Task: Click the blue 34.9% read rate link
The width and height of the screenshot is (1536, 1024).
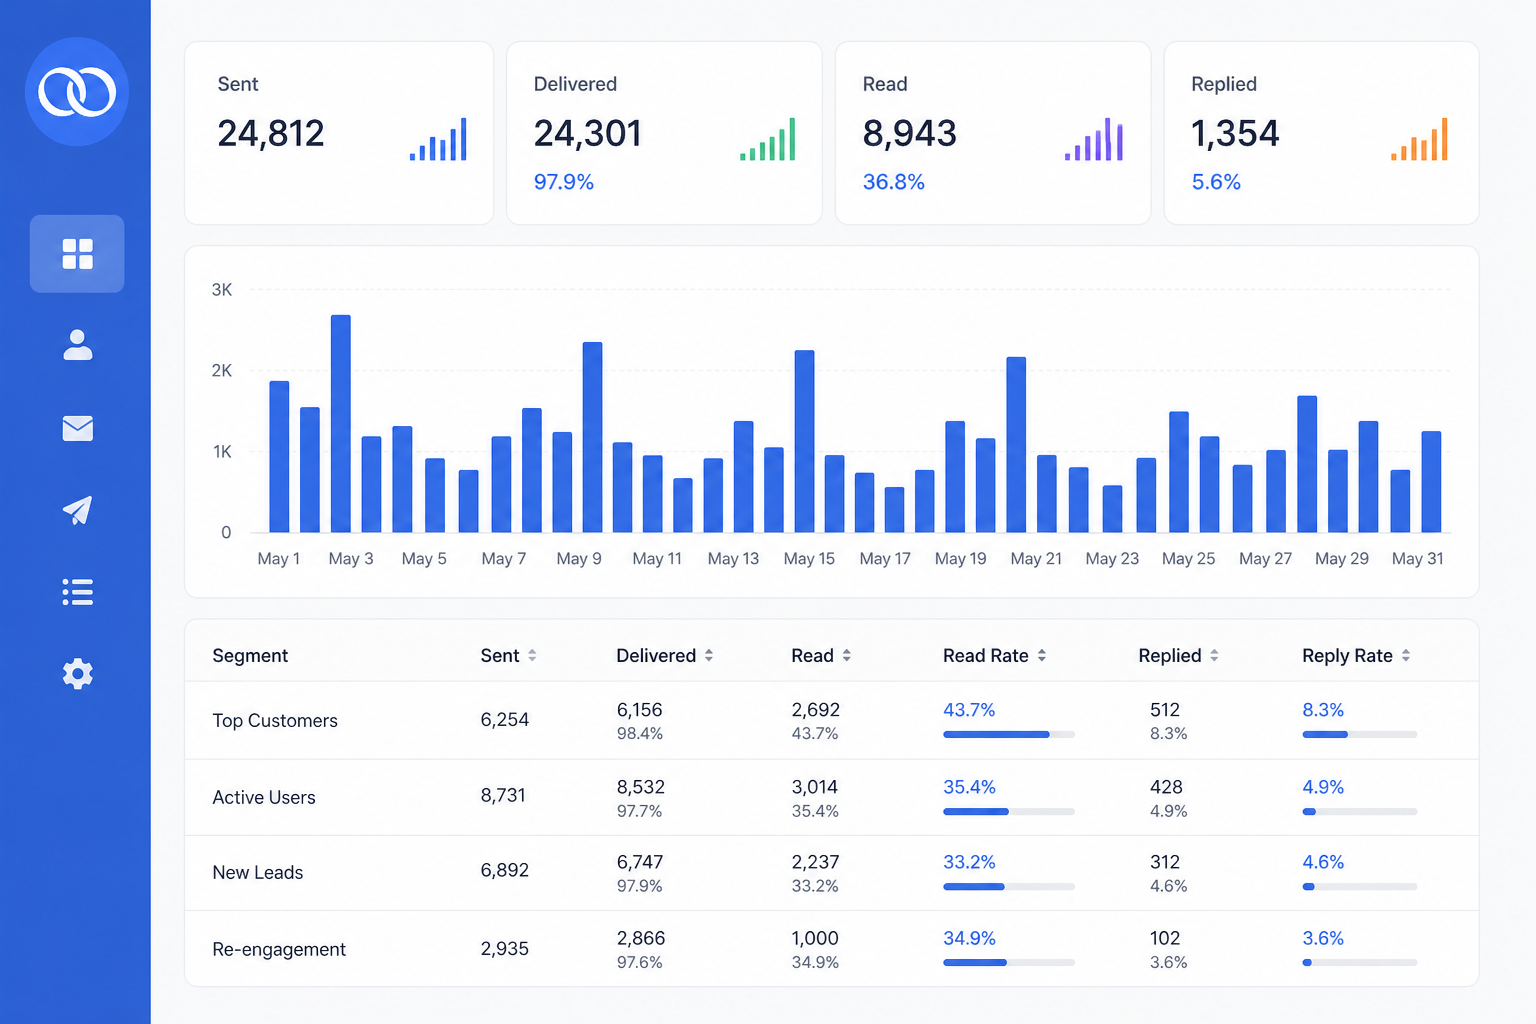Action: (x=969, y=938)
